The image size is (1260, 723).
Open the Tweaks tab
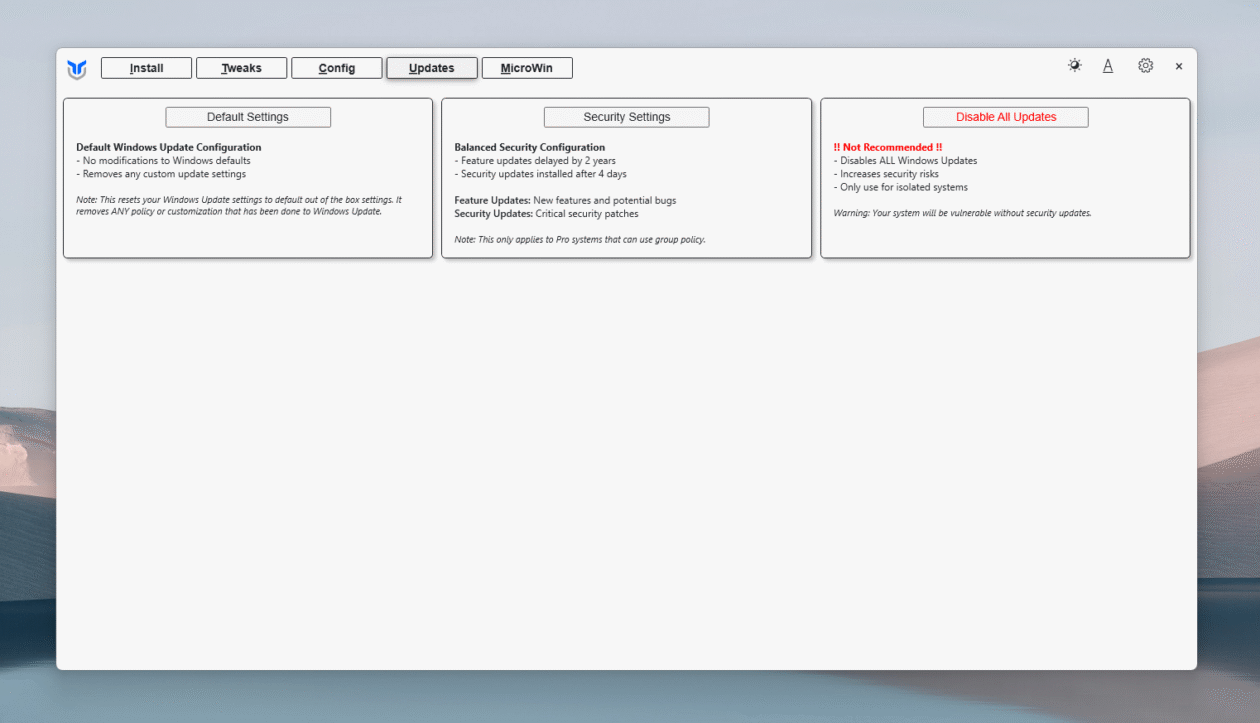(x=241, y=68)
